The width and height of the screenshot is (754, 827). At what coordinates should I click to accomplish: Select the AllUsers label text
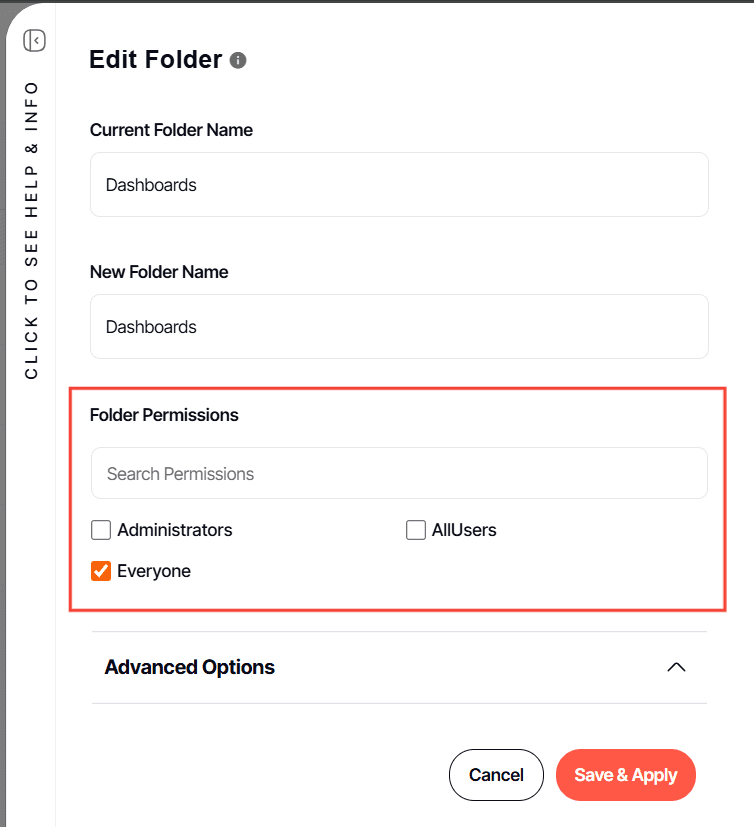(464, 530)
